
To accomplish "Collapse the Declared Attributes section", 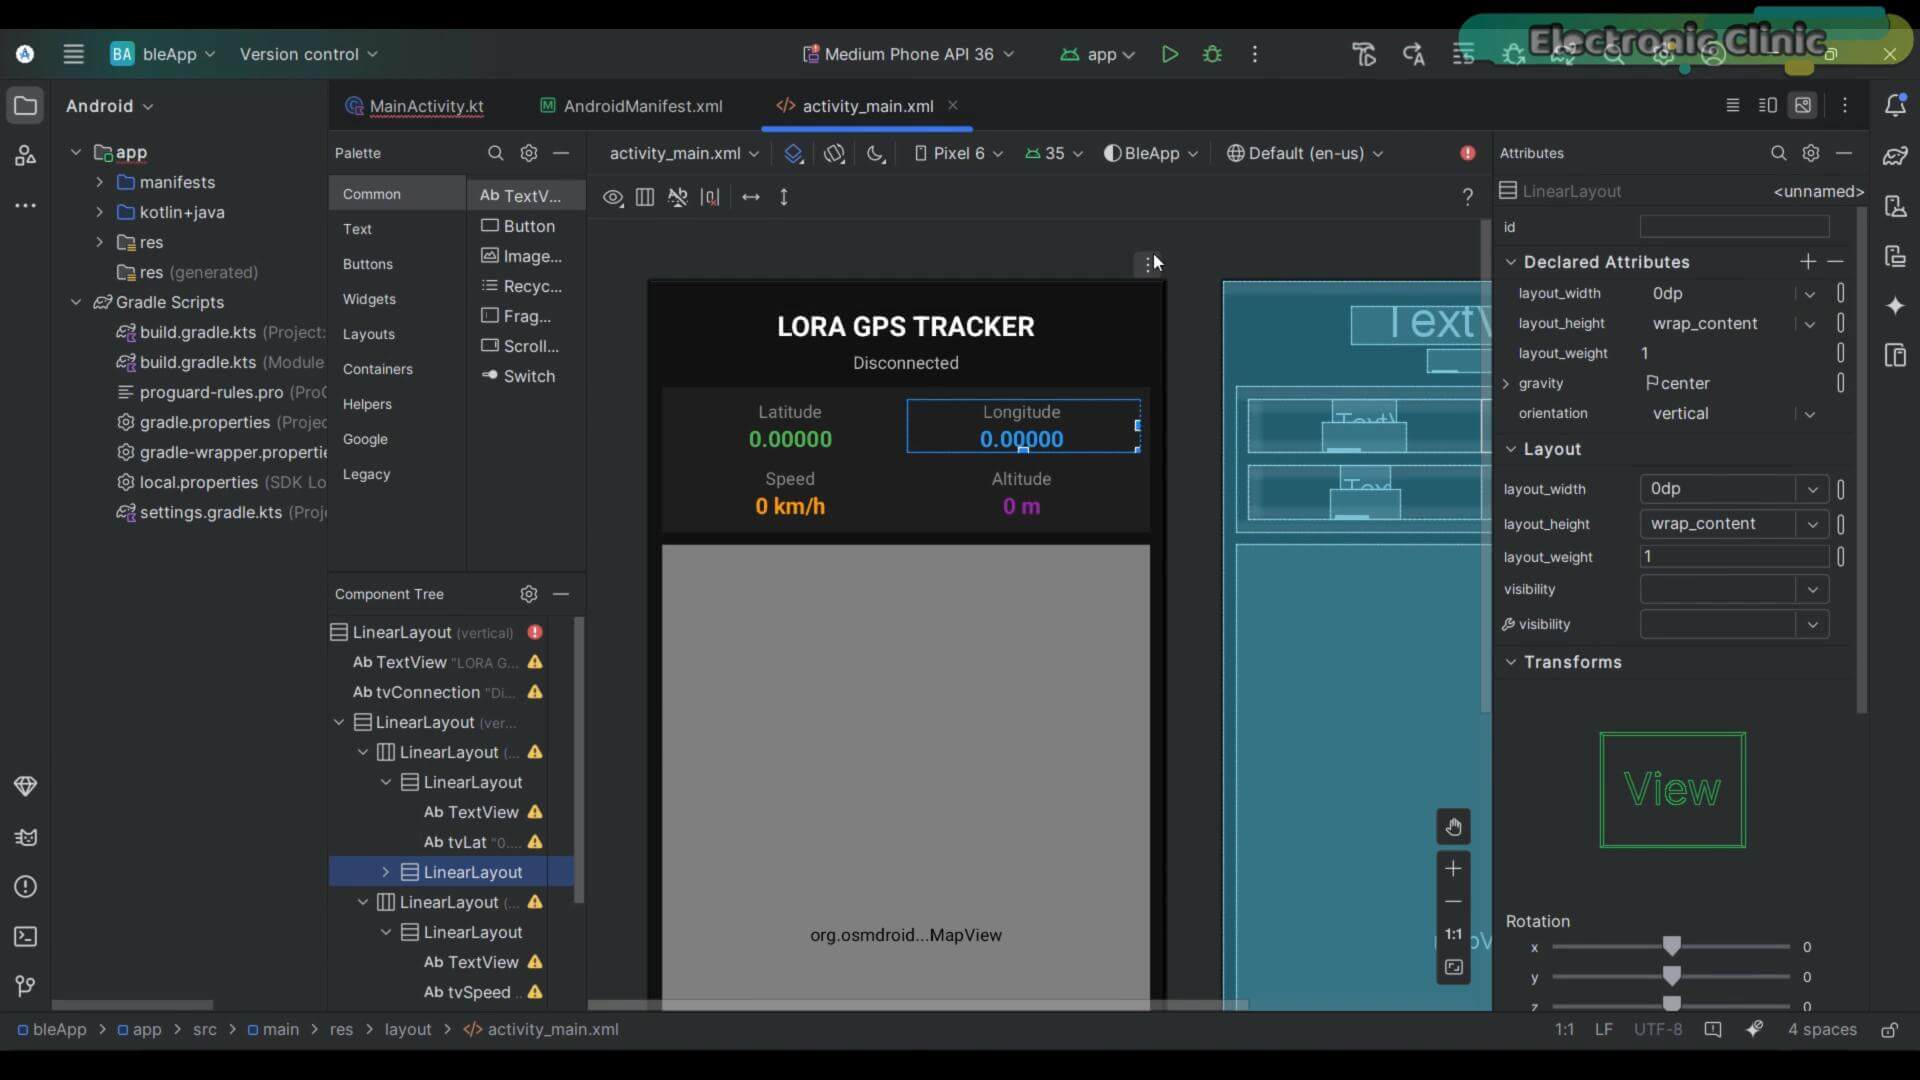I will (x=1511, y=262).
